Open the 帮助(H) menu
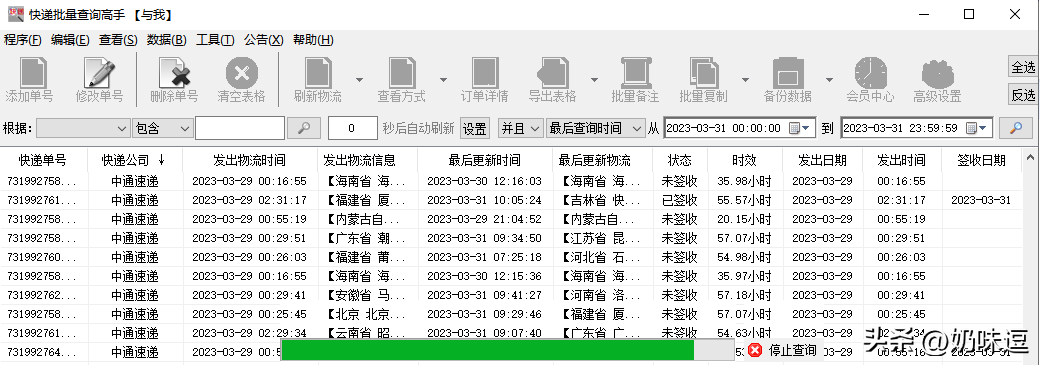The height and width of the screenshot is (365, 1040). click(x=313, y=40)
